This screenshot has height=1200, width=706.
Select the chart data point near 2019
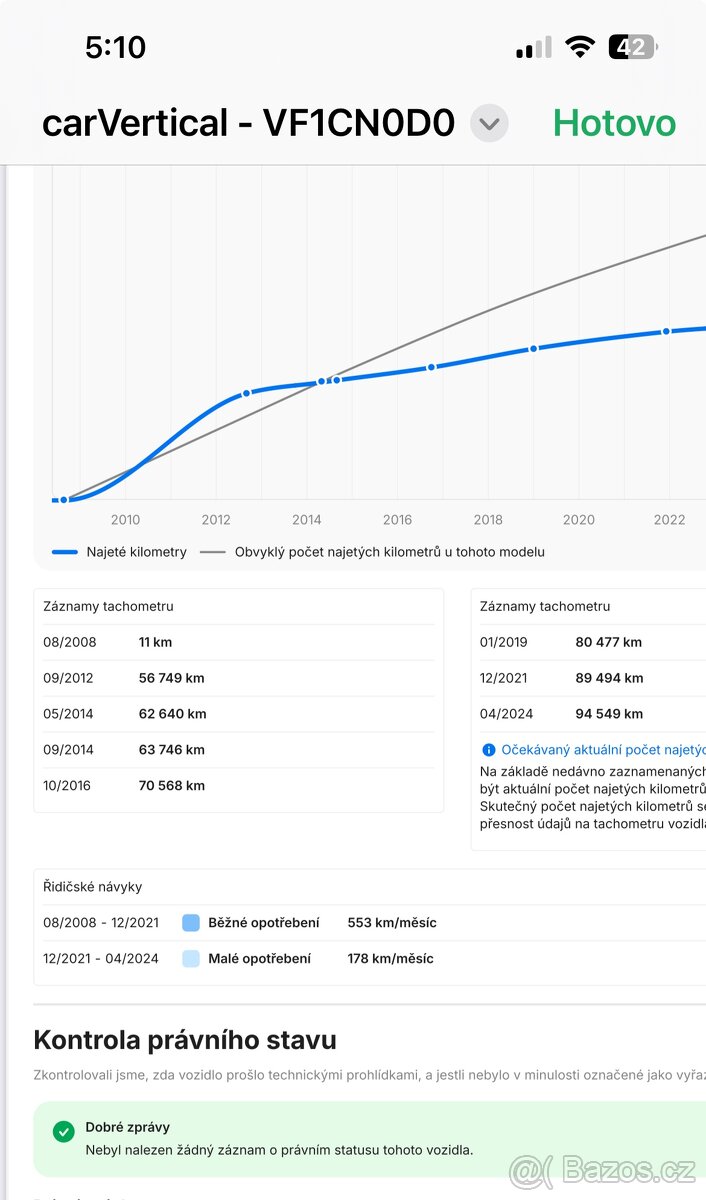click(533, 349)
